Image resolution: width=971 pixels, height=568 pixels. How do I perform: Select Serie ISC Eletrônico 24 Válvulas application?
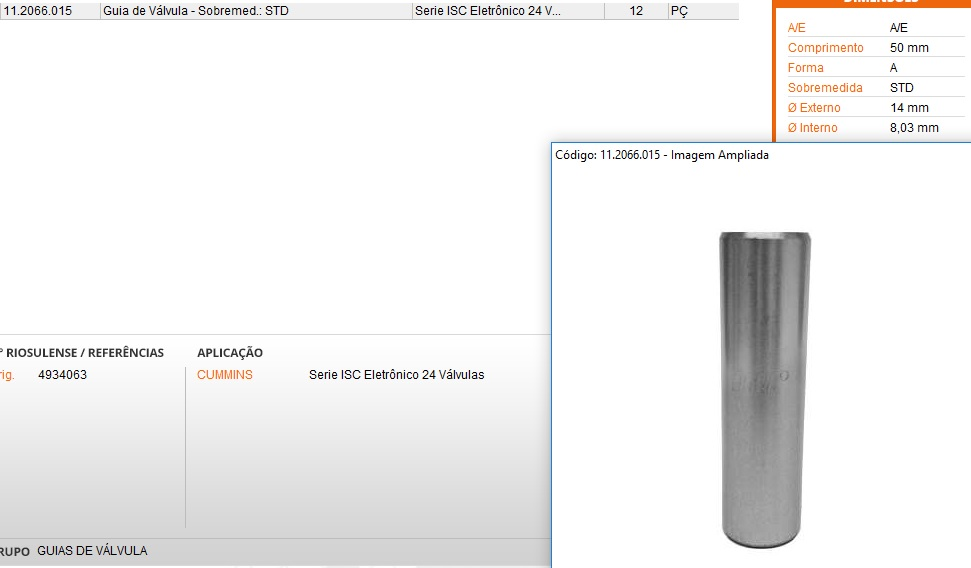396,375
